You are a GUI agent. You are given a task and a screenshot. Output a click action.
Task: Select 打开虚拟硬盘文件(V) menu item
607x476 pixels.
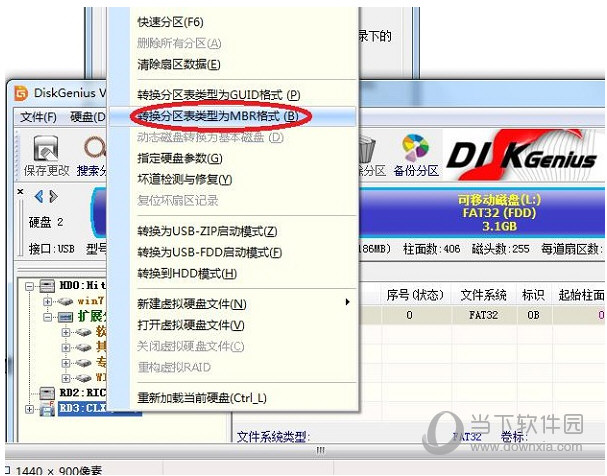click(190, 325)
